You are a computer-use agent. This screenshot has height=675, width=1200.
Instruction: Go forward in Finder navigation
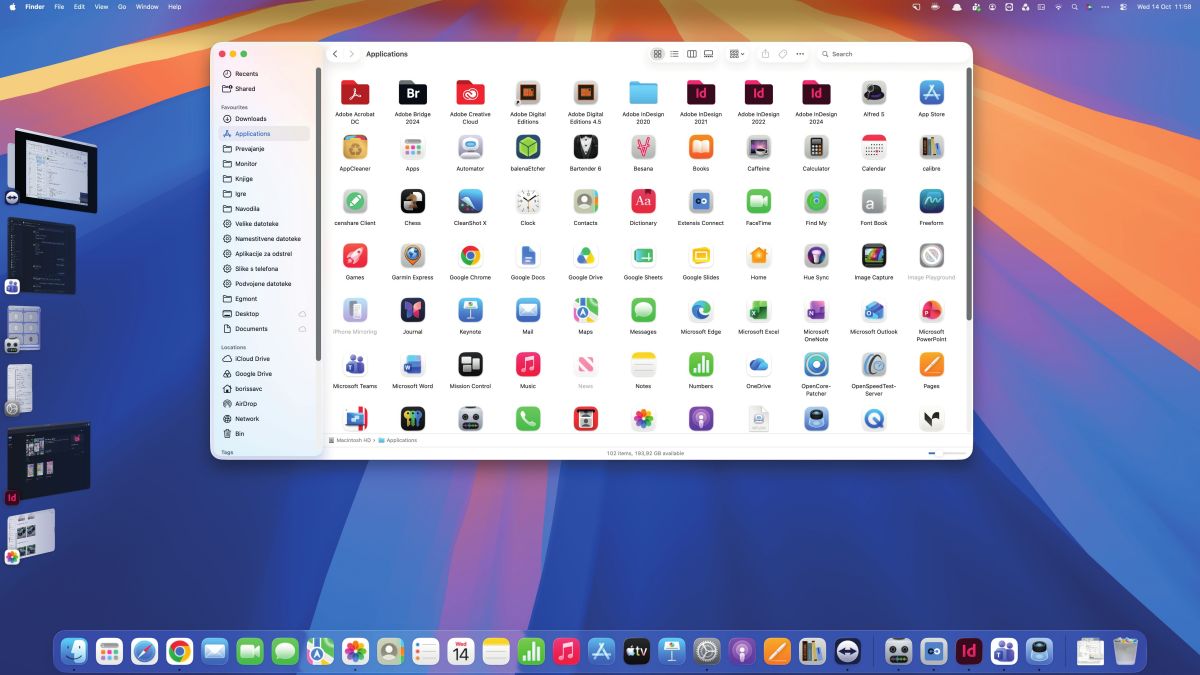click(x=351, y=54)
